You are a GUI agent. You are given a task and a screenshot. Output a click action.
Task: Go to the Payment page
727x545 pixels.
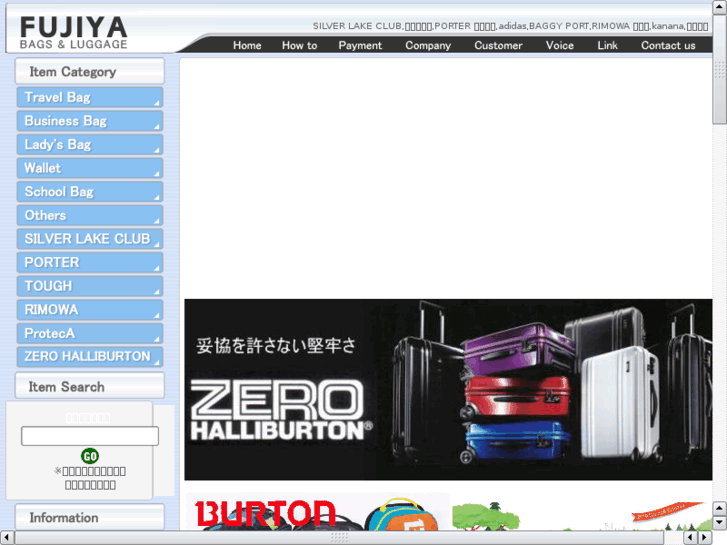[360, 45]
